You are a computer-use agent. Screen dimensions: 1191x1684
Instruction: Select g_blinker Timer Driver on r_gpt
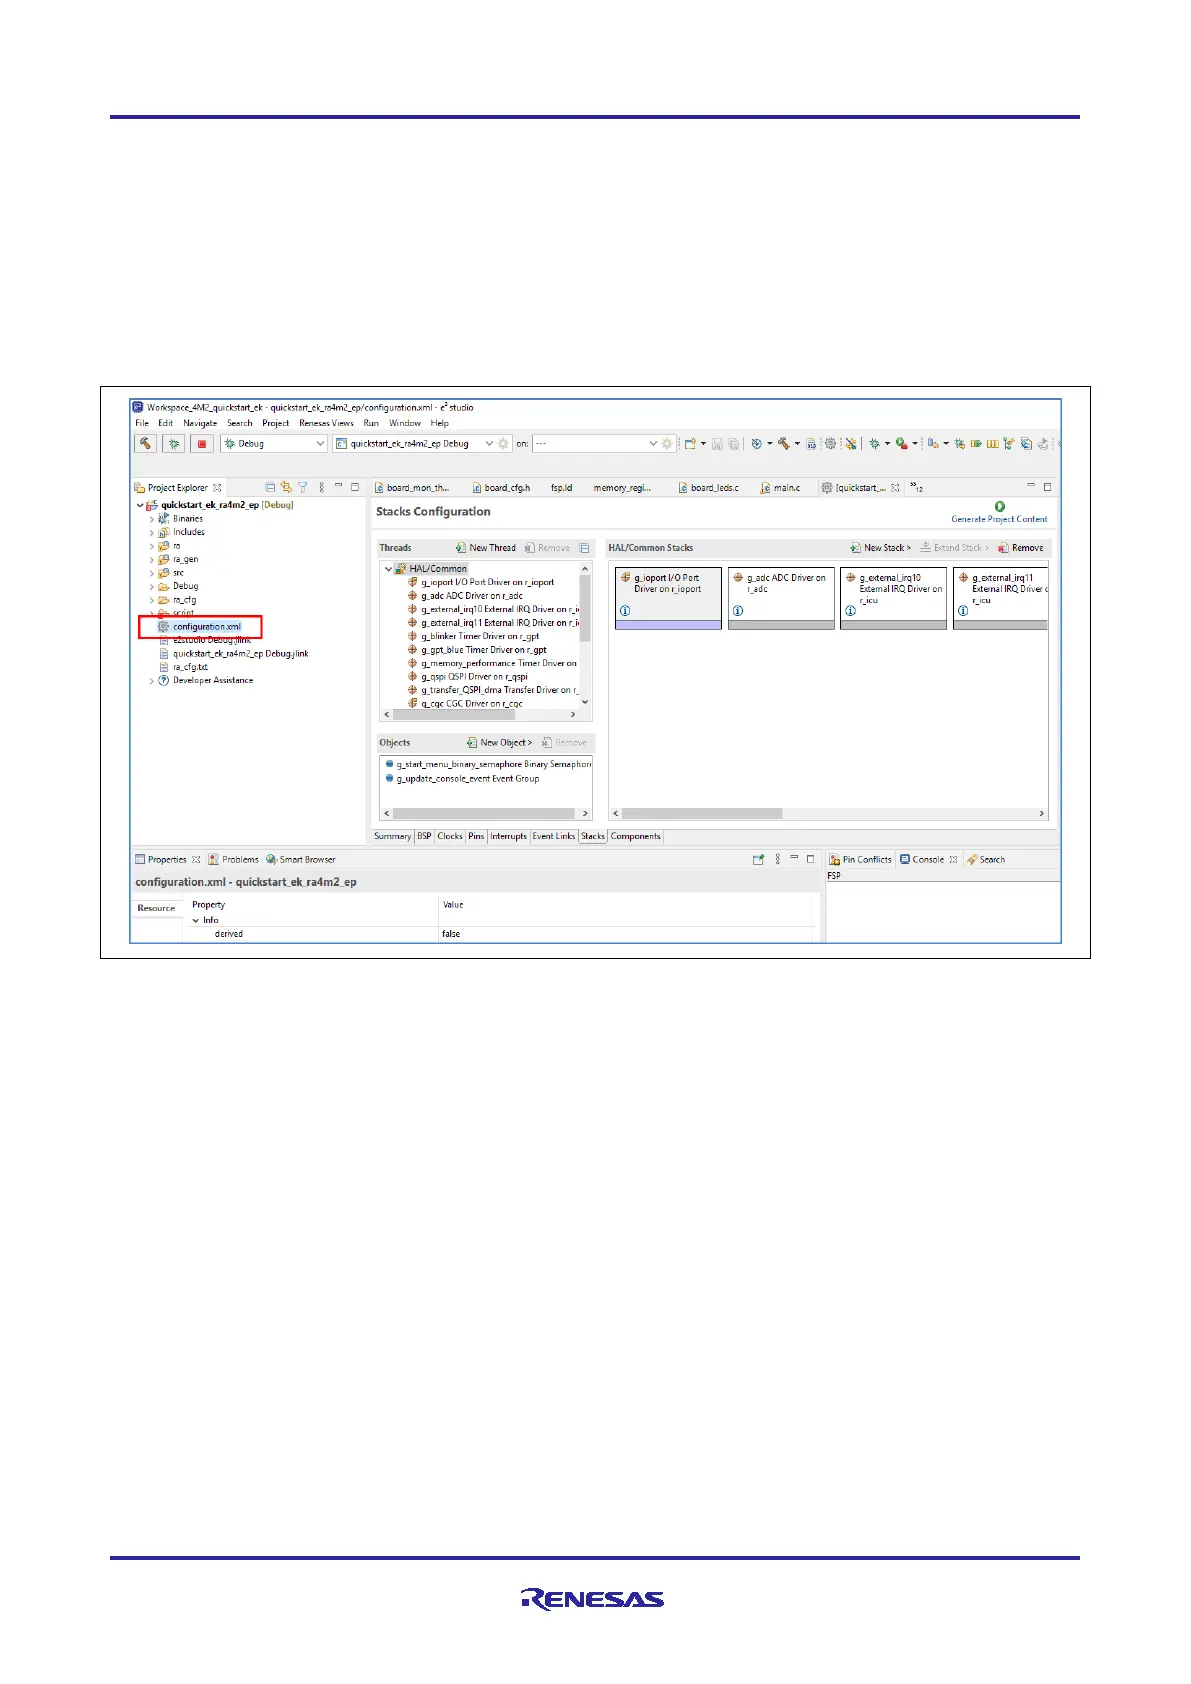[479, 636]
